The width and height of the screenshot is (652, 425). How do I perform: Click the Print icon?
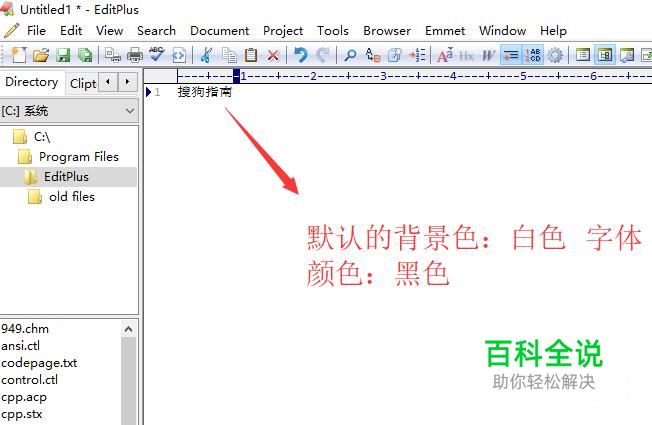(x=135, y=55)
